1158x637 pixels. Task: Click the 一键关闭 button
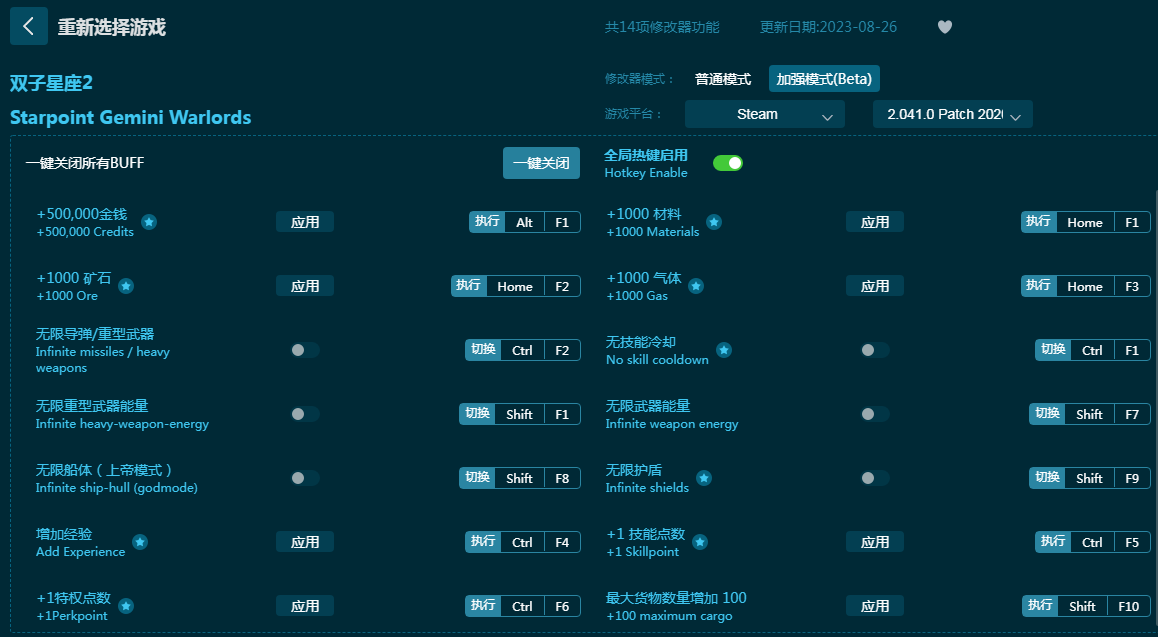[x=541, y=163]
